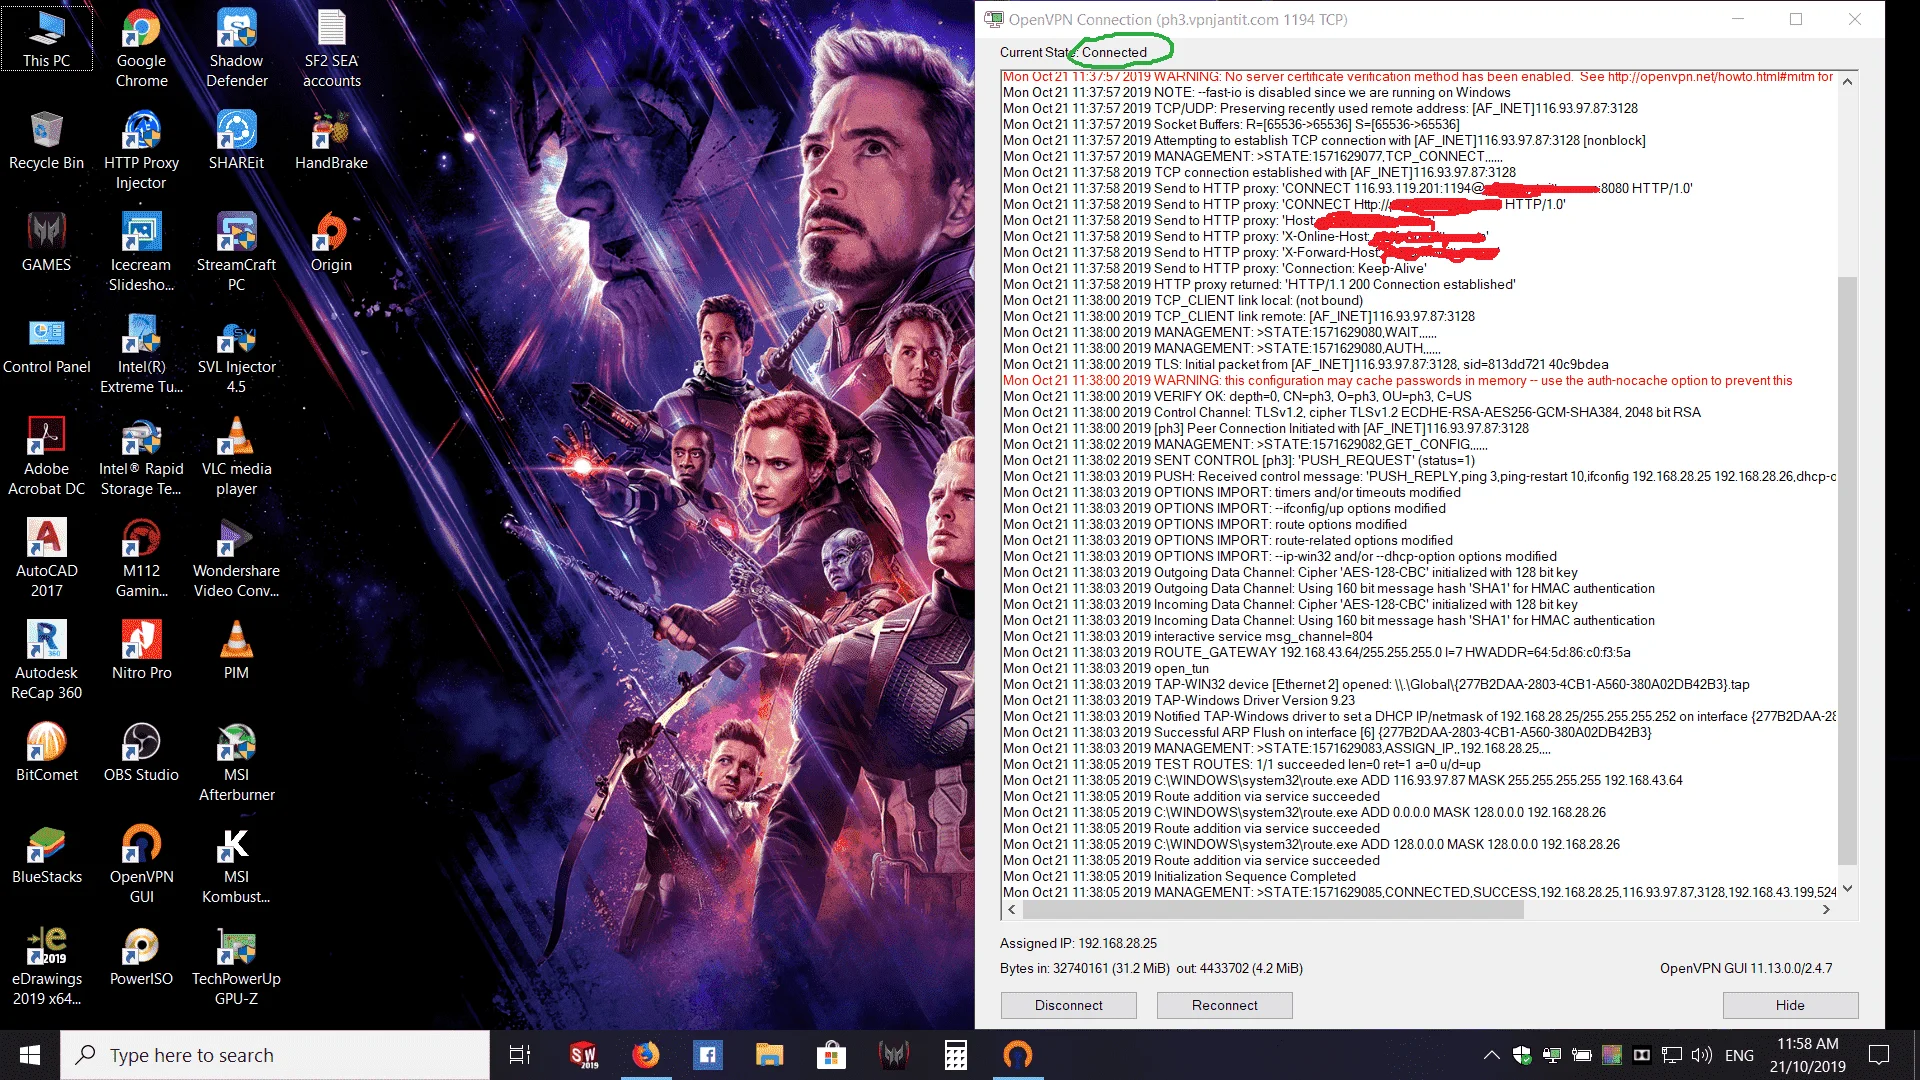Viewport: 1920px width, 1080px height.
Task: Select Icecream Slideshow Maker shortcut
Action: [x=141, y=252]
